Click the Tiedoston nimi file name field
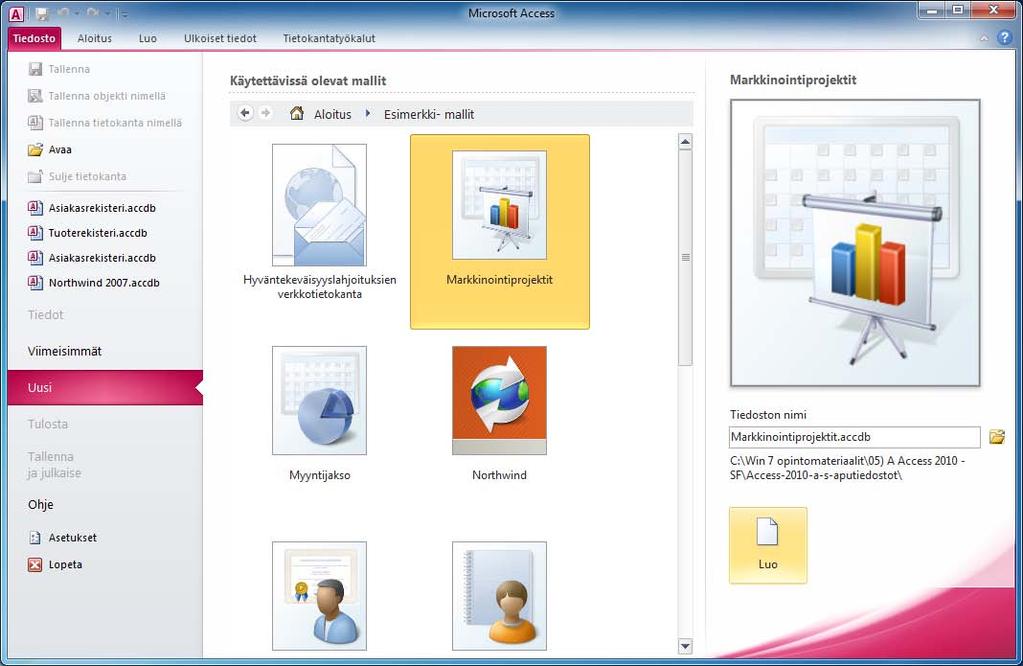Viewport: 1023px width, 666px height. [x=855, y=437]
